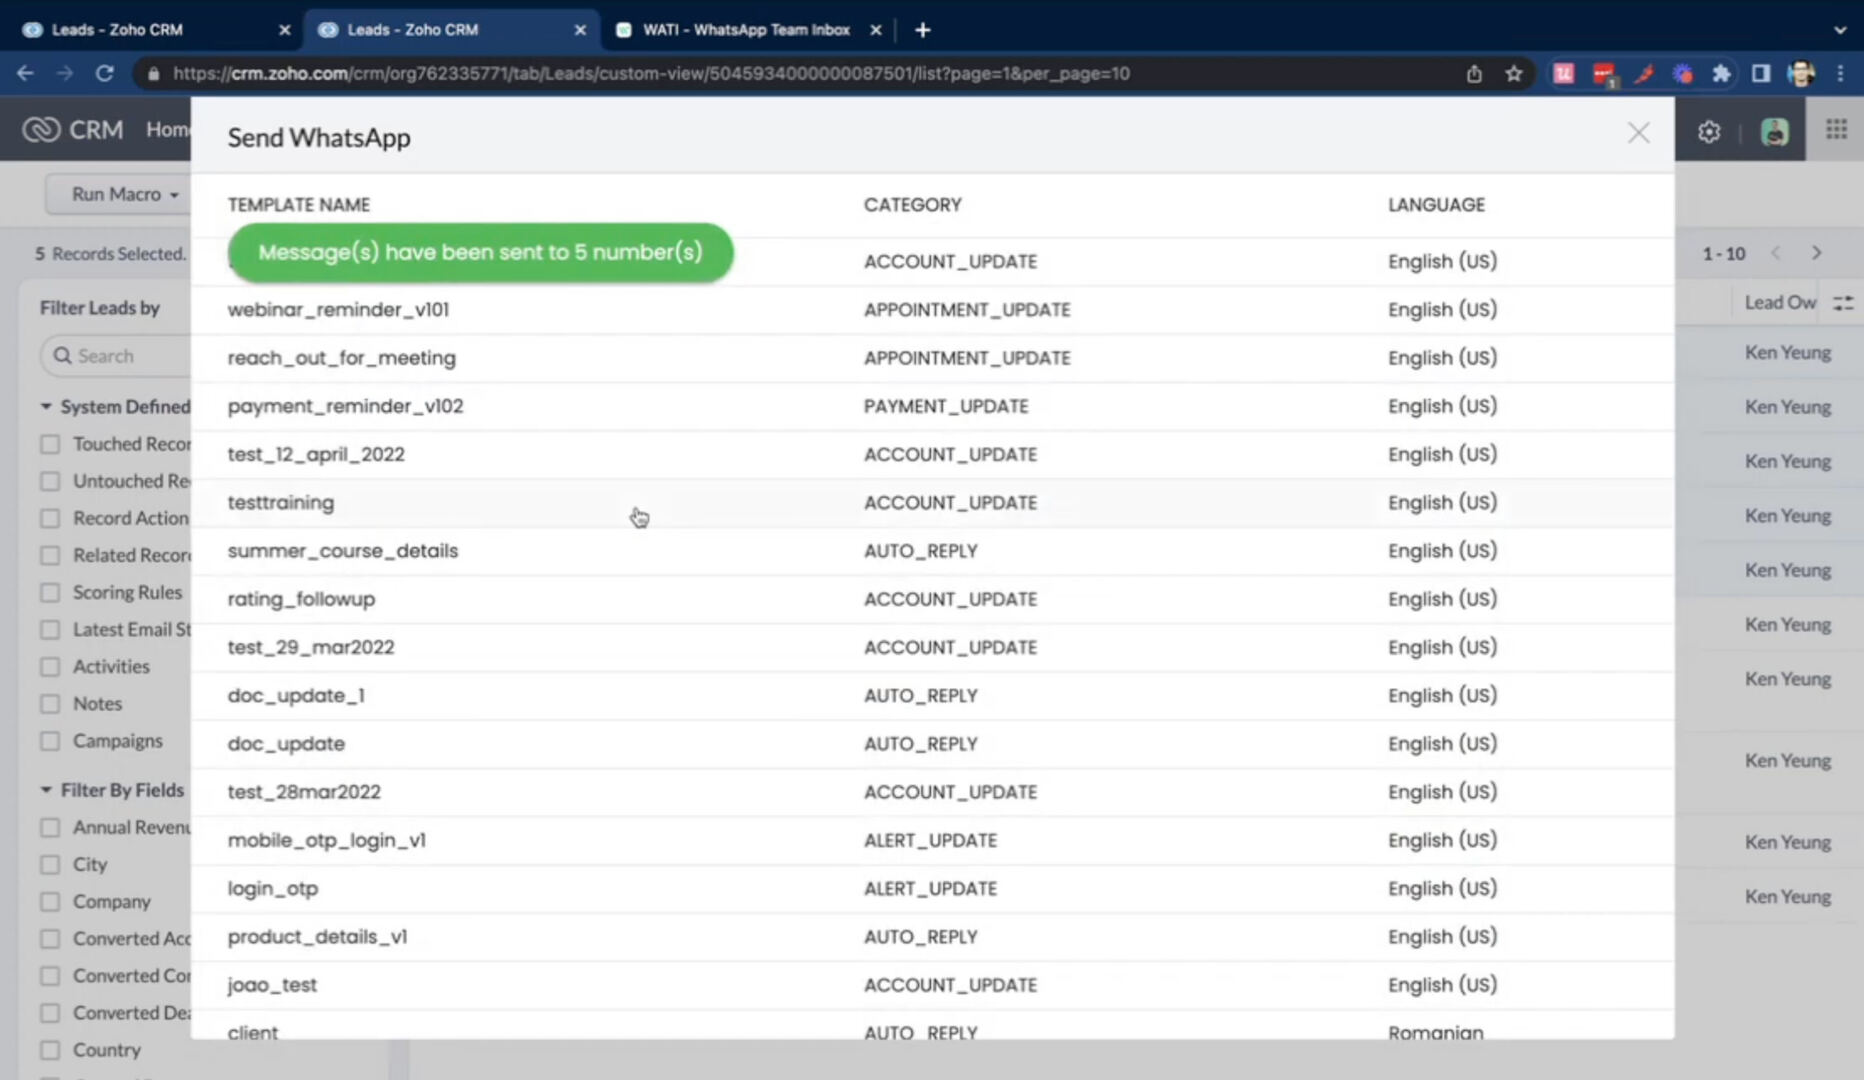
Task: Open the user profile avatar in CRM
Action: click(1775, 131)
